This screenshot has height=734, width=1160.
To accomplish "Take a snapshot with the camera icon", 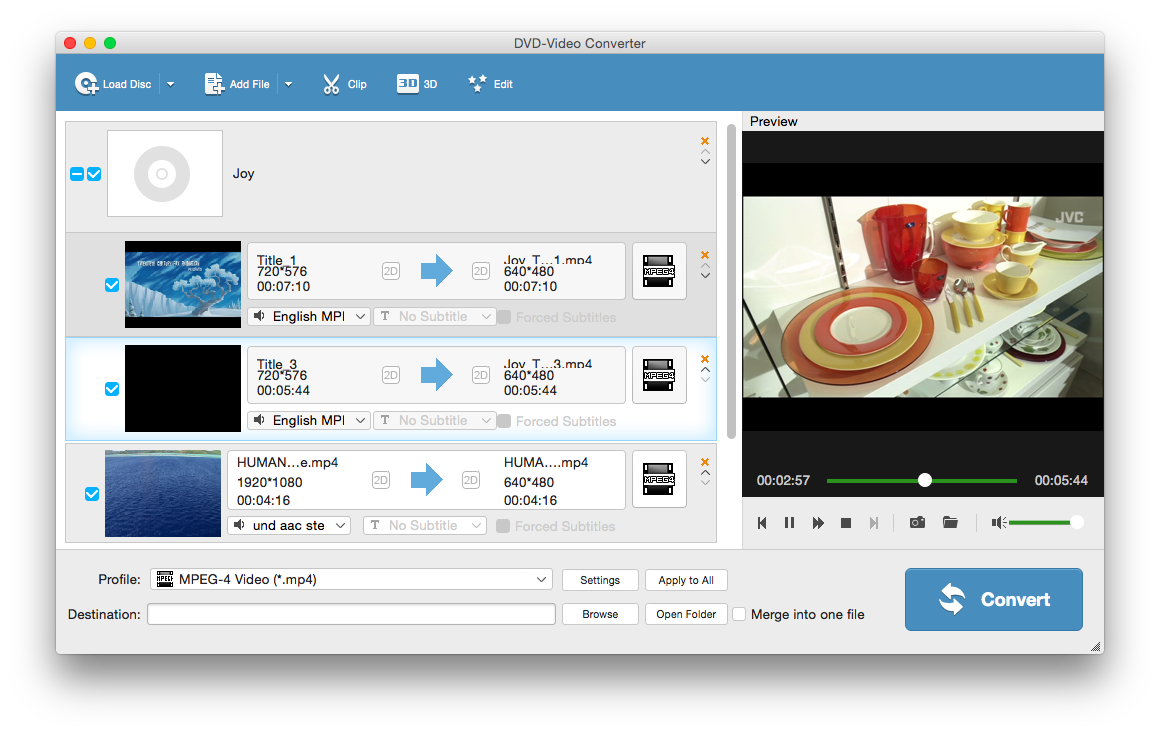I will click(917, 522).
